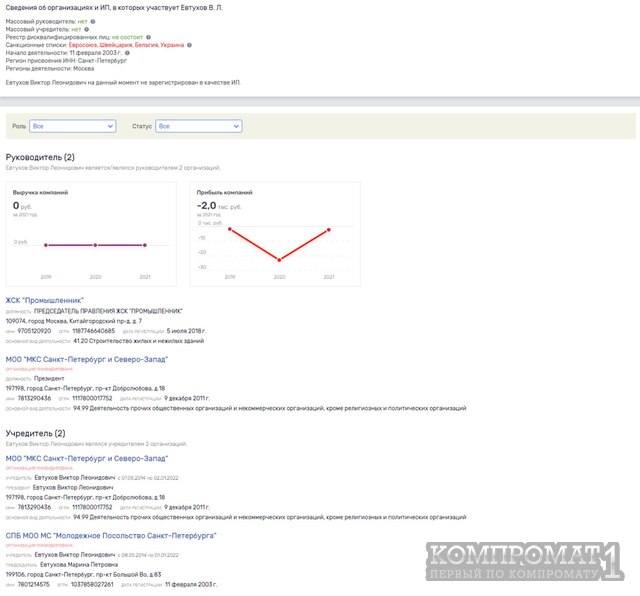Click the Учредитель (2) heading

36,433
